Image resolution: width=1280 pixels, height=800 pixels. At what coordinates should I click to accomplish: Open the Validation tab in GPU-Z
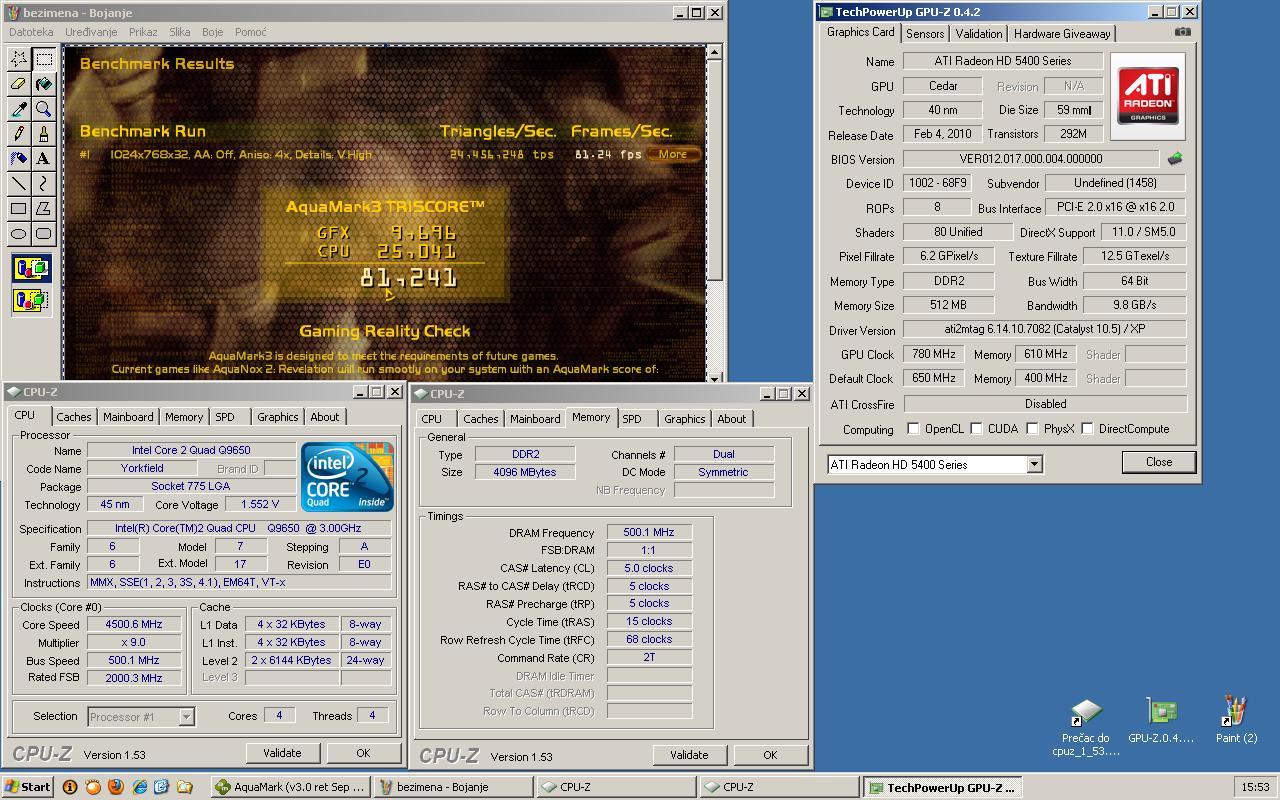click(978, 33)
